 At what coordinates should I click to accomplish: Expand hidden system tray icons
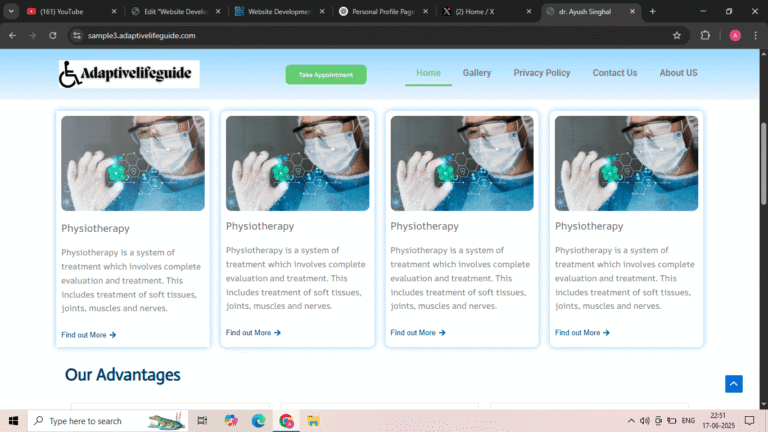(630, 421)
